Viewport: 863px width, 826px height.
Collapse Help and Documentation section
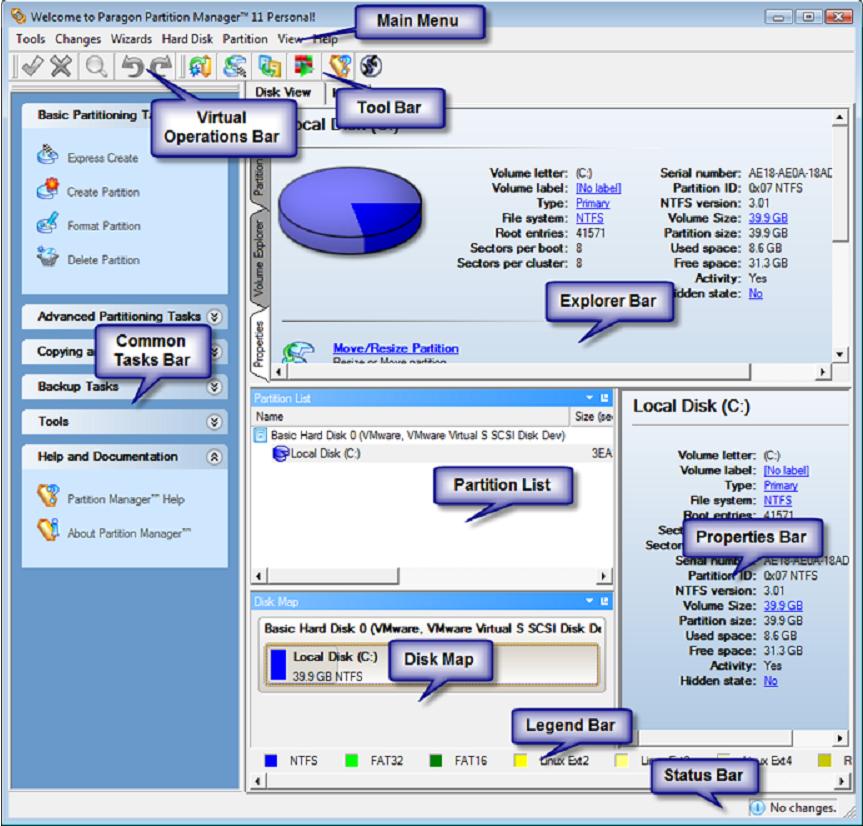tap(214, 457)
